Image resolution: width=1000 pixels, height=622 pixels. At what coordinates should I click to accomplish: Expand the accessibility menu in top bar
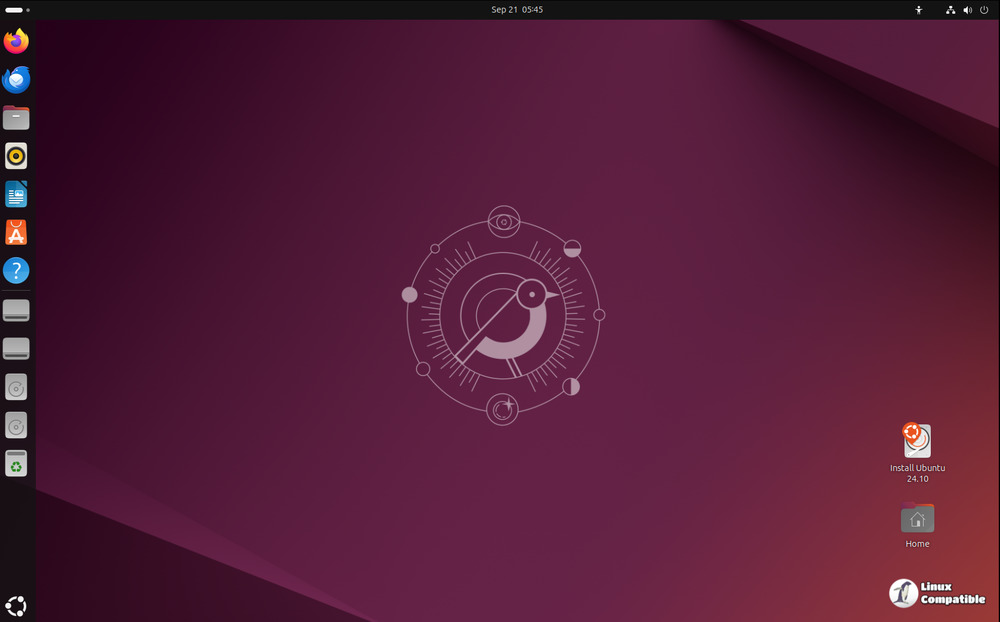click(919, 10)
